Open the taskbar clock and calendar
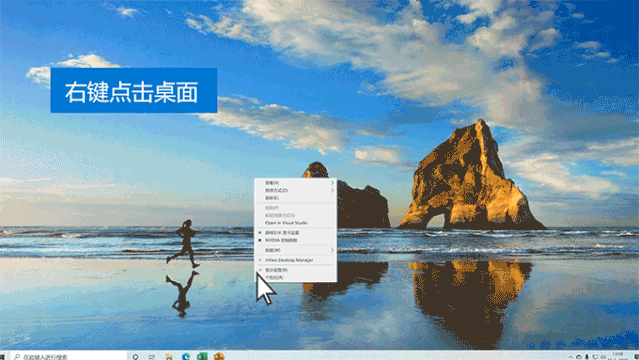 coord(617,356)
